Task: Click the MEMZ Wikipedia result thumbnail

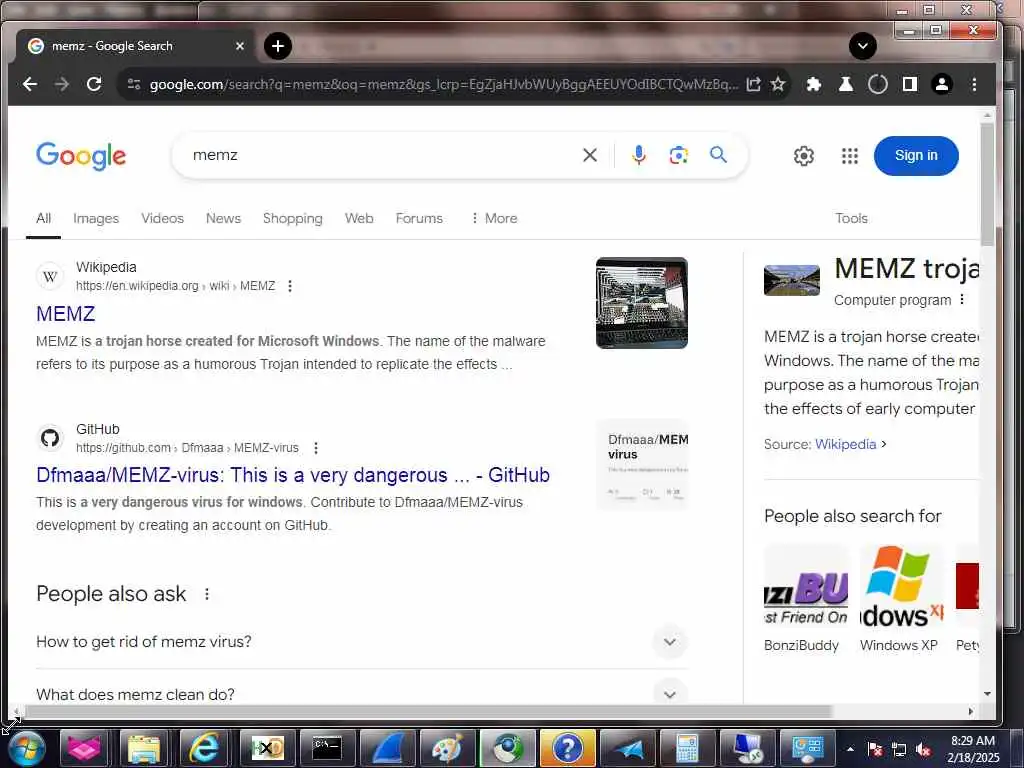Action: 641,303
